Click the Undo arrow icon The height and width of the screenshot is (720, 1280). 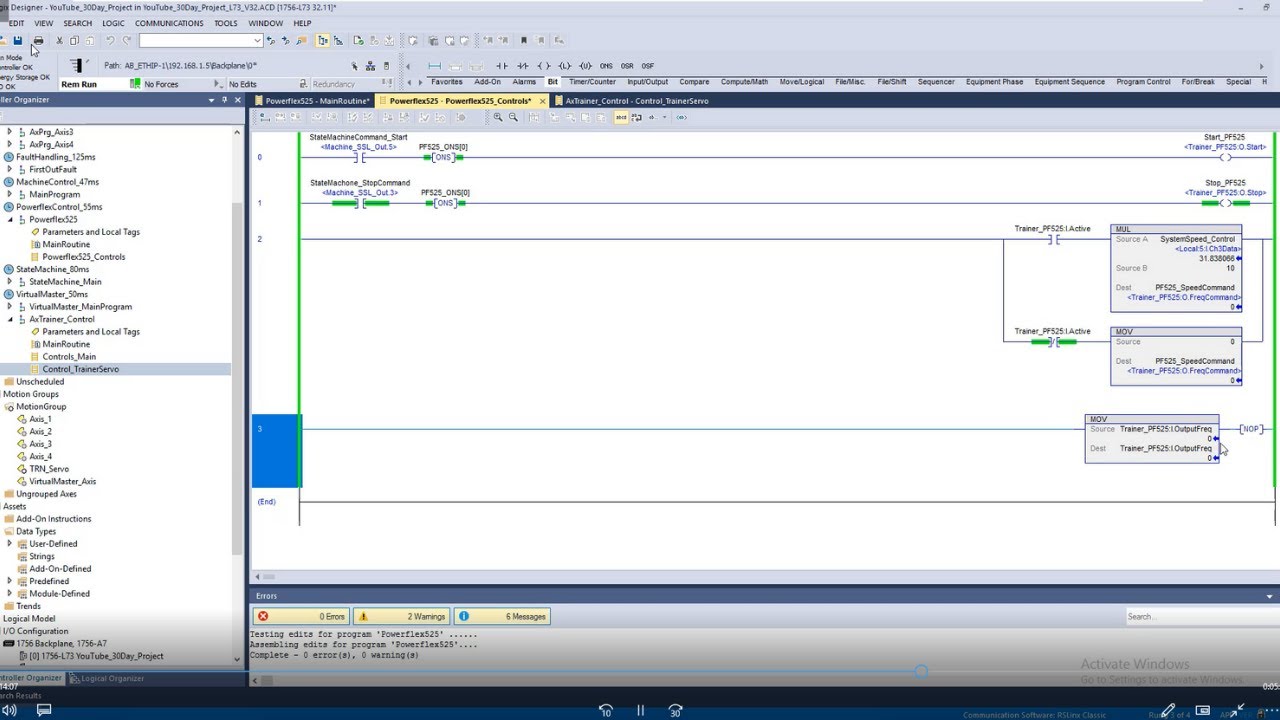[x=110, y=40]
